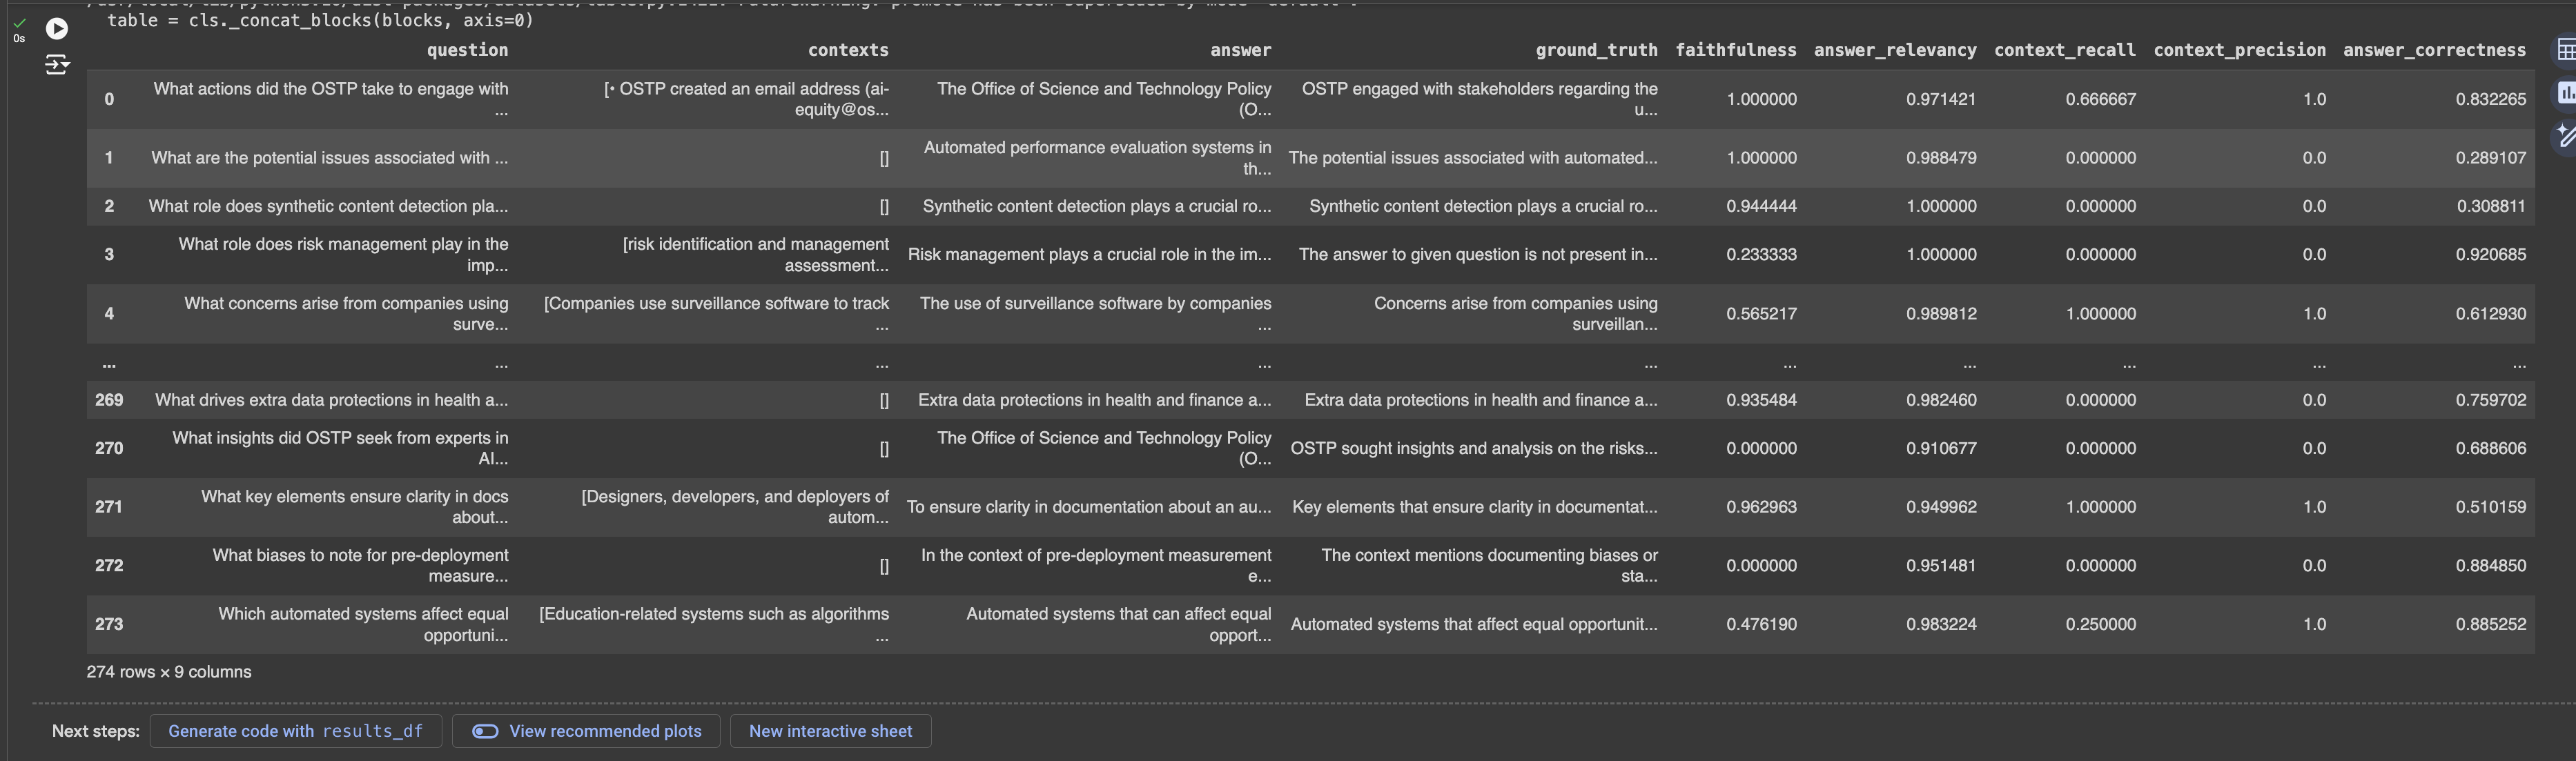Click the answer_correctness value 0.920685
This screenshot has width=2576, height=761.
coord(2490,255)
